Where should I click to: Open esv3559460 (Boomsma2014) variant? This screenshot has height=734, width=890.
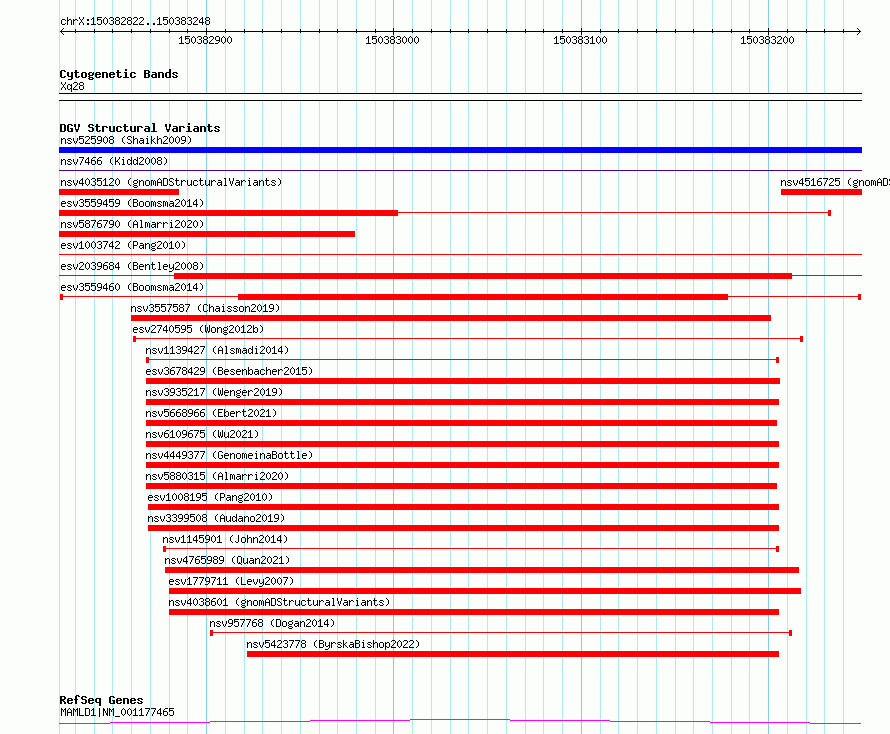pos(132,287)
